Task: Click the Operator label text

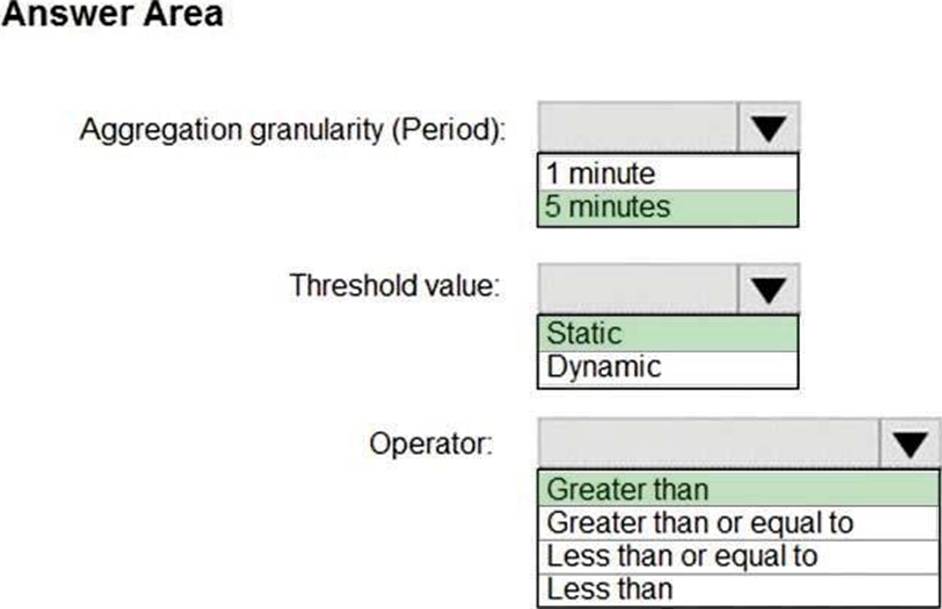Action: (431, 442)
